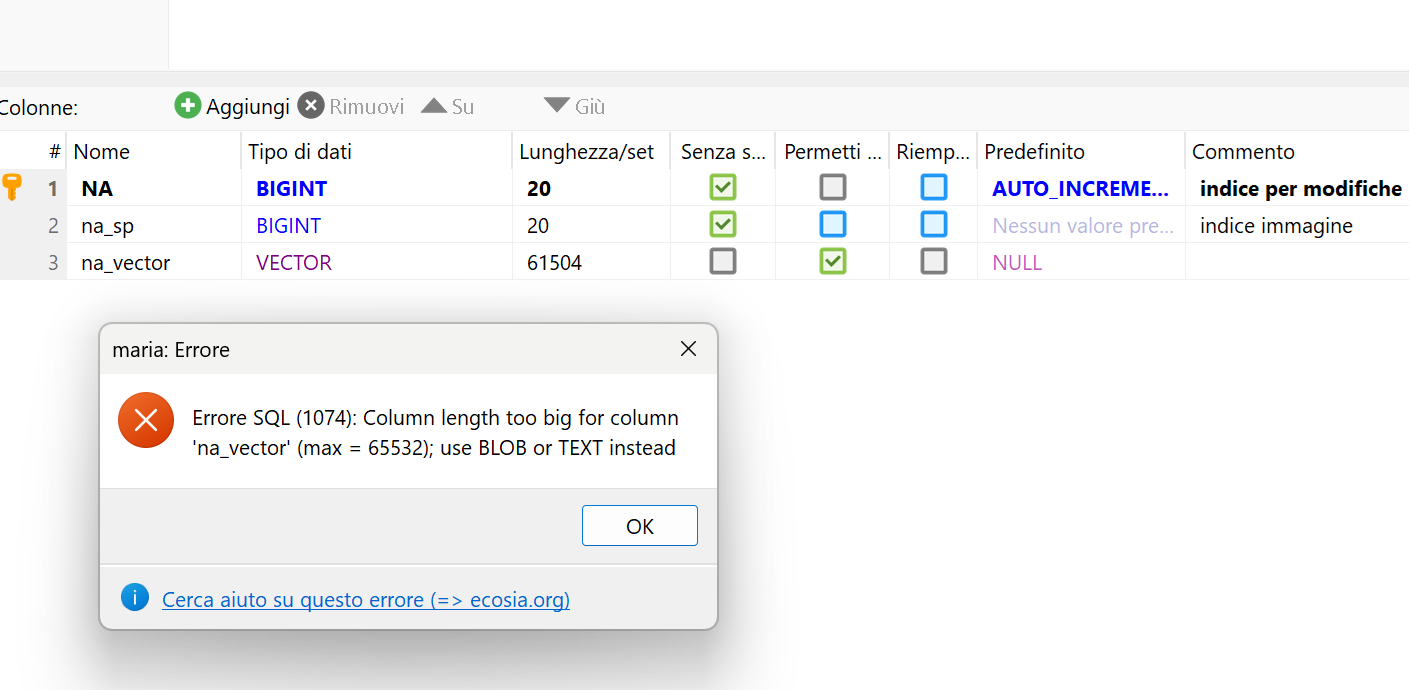This screenshot has width=1409, height=690.
Task: Click the blue info icon in dialog
Action: click(134, 598)
